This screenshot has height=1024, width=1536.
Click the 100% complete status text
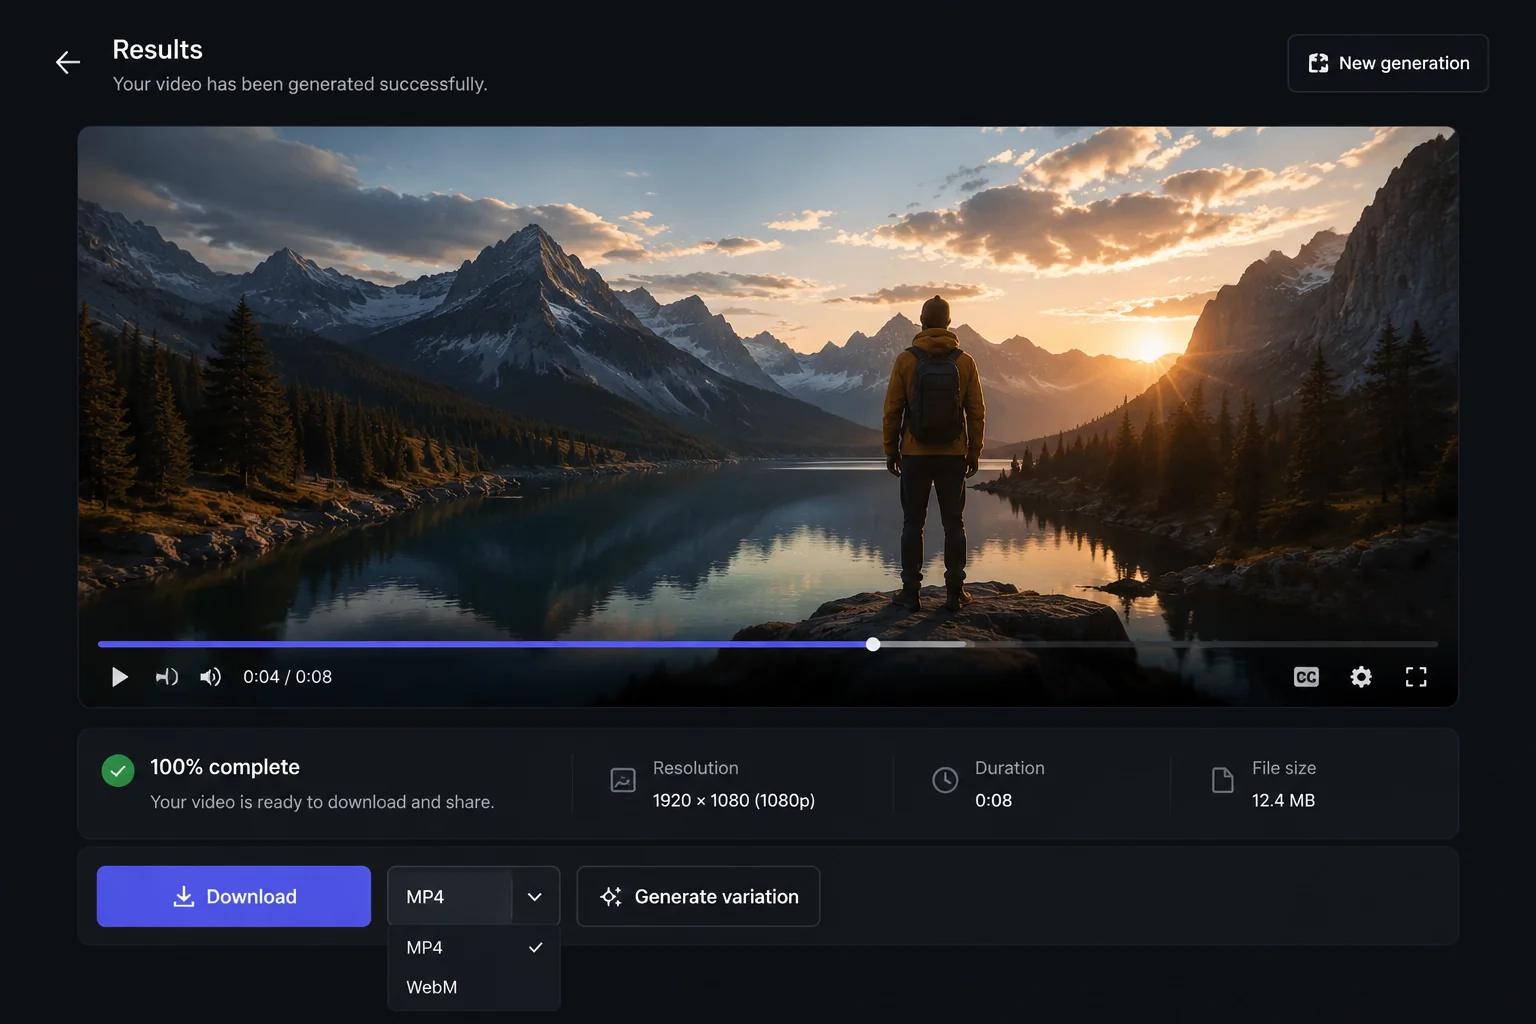point(225,767)
